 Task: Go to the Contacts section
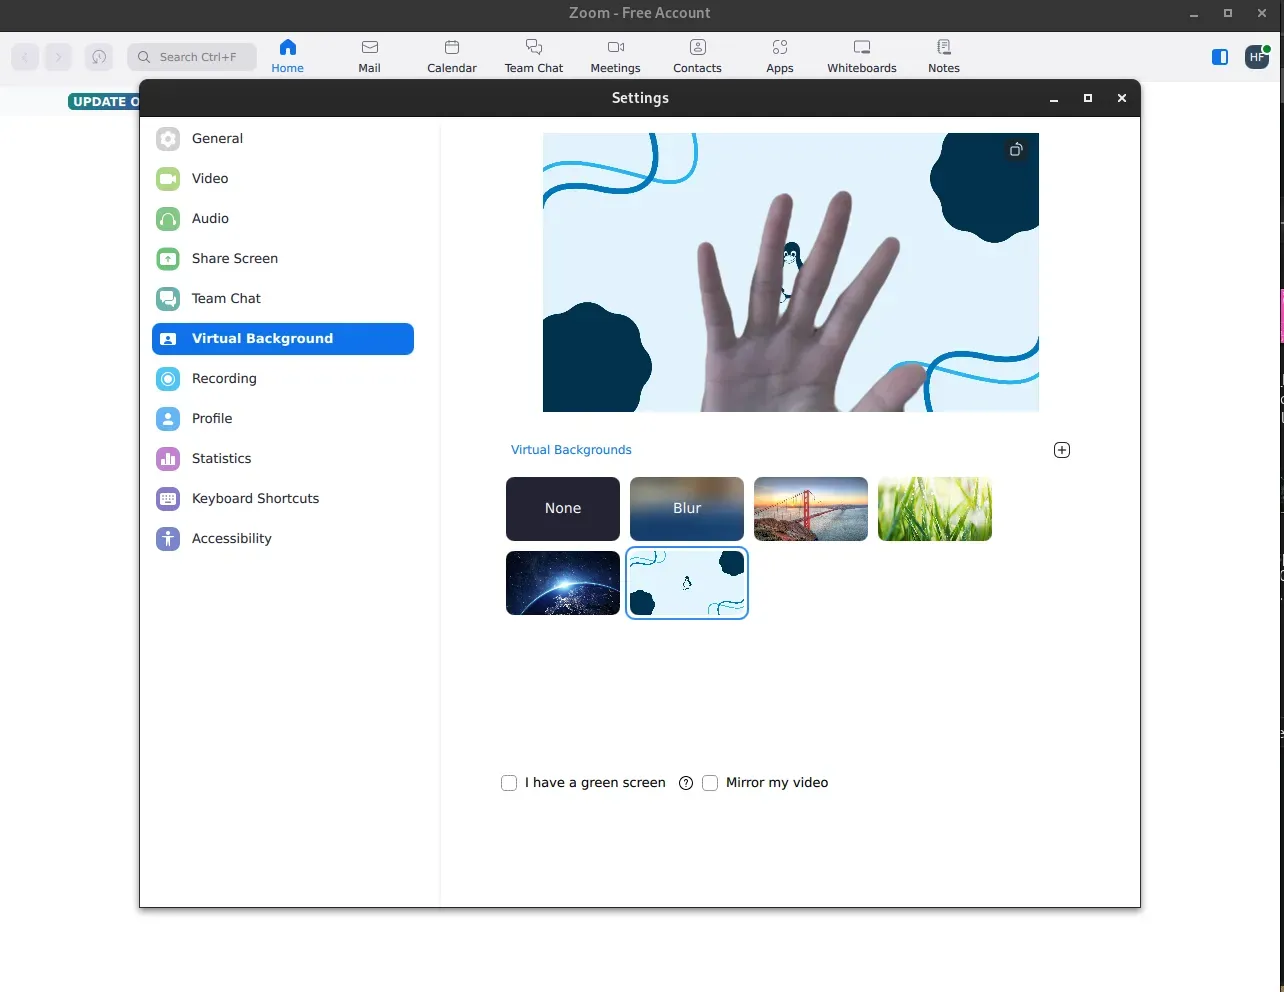point(697,56)
